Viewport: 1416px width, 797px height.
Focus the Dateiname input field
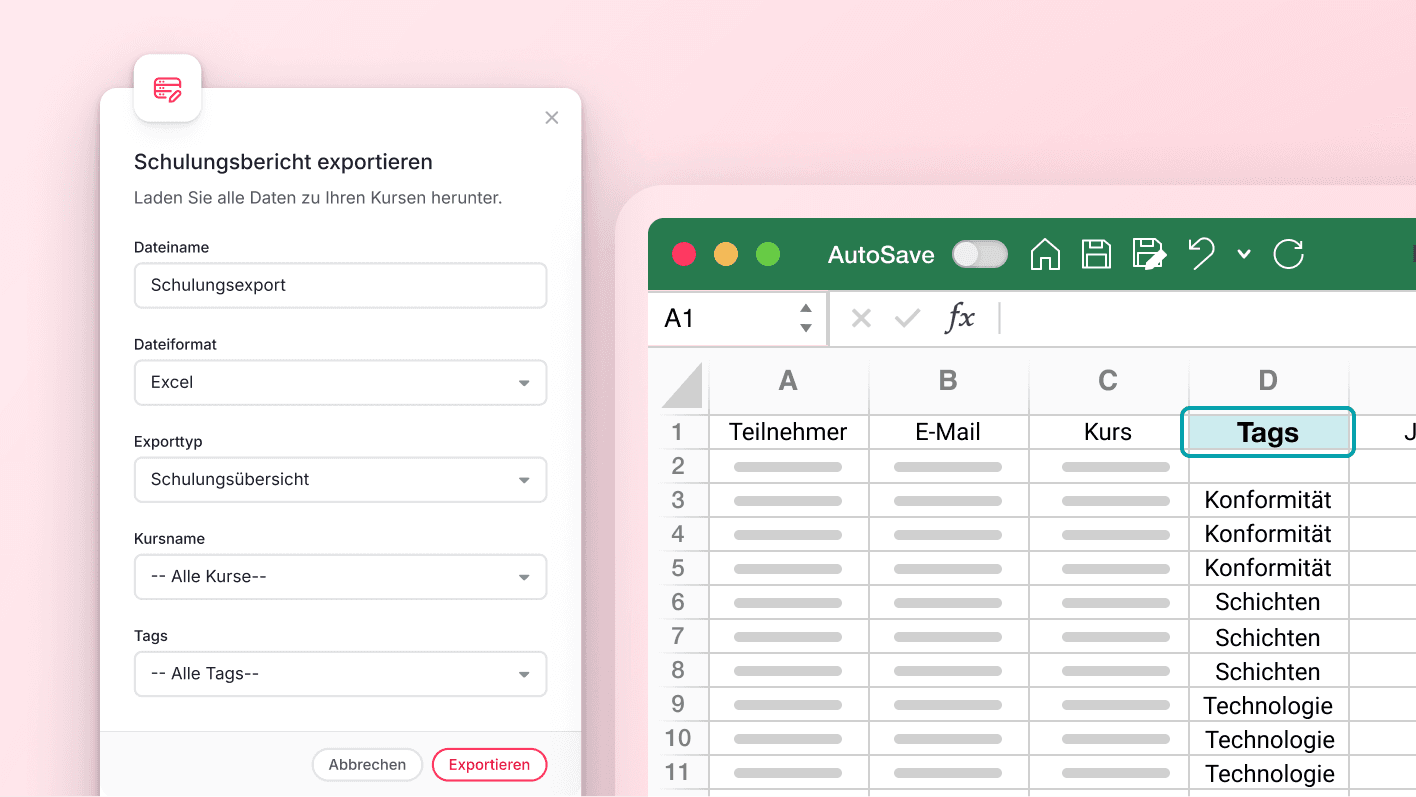click(x=340, y=285)
